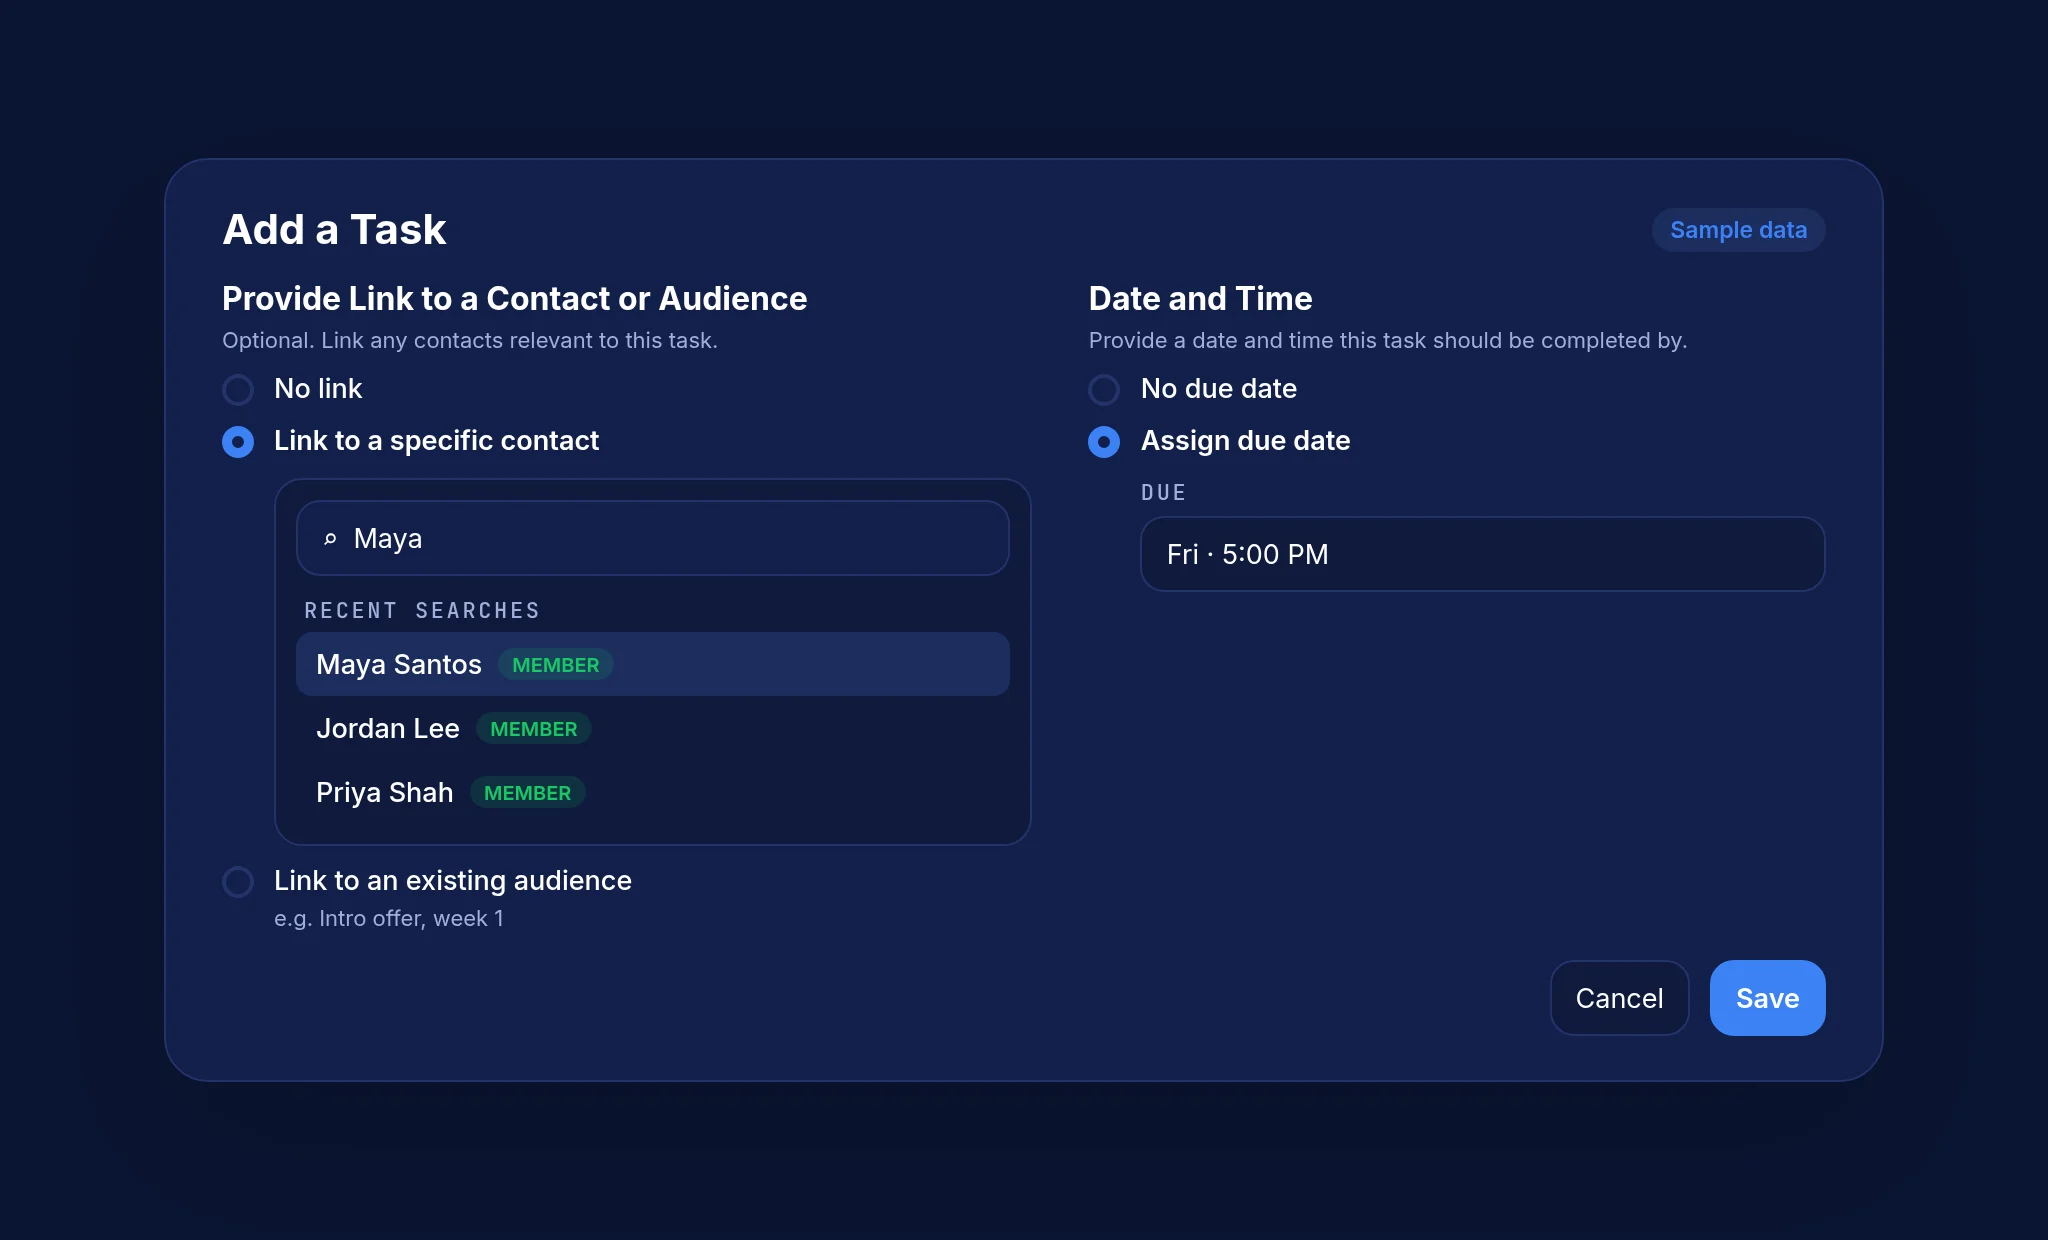Pick the No due date option
This screenshot has width=2048, height=1240.
(1104, 389)
